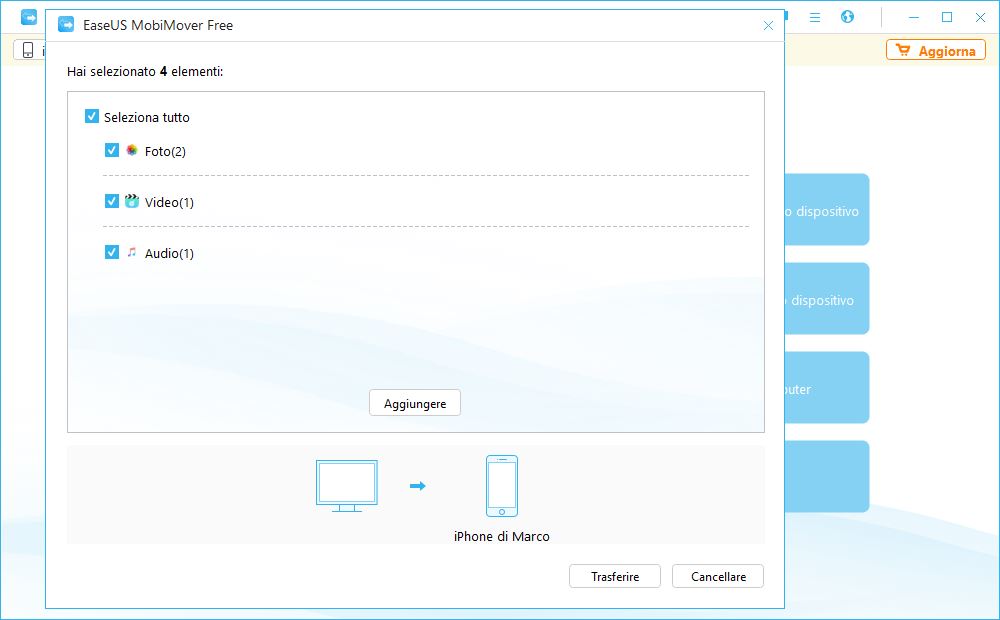The image size is (1000, 620).
Task: Minimize the main MobiMover window
Action: pos(914,17)
